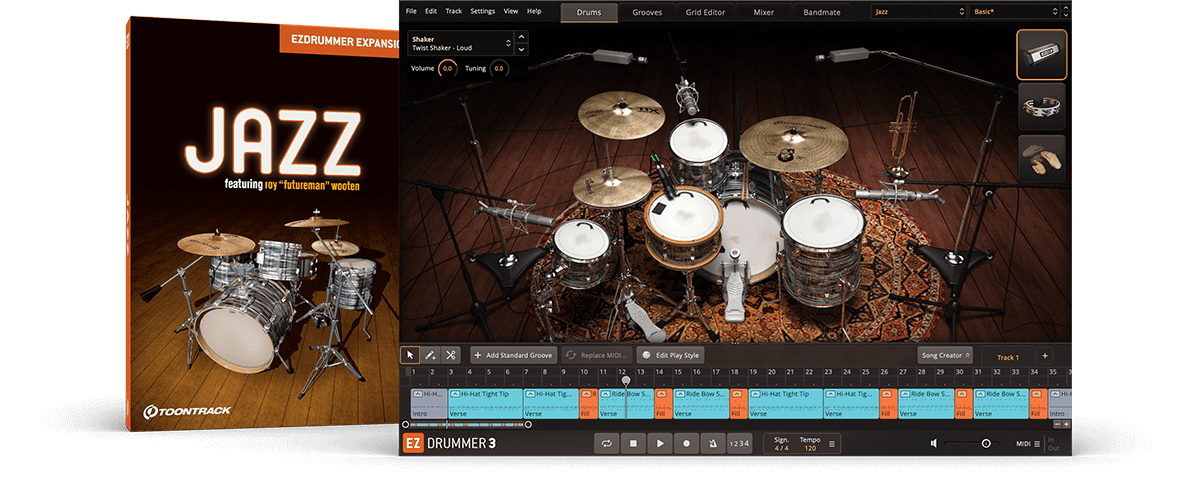The height and width of the screenshot is (488, 1200).
Task: Click the speaker volume icon
Action: tap(934, 443)
